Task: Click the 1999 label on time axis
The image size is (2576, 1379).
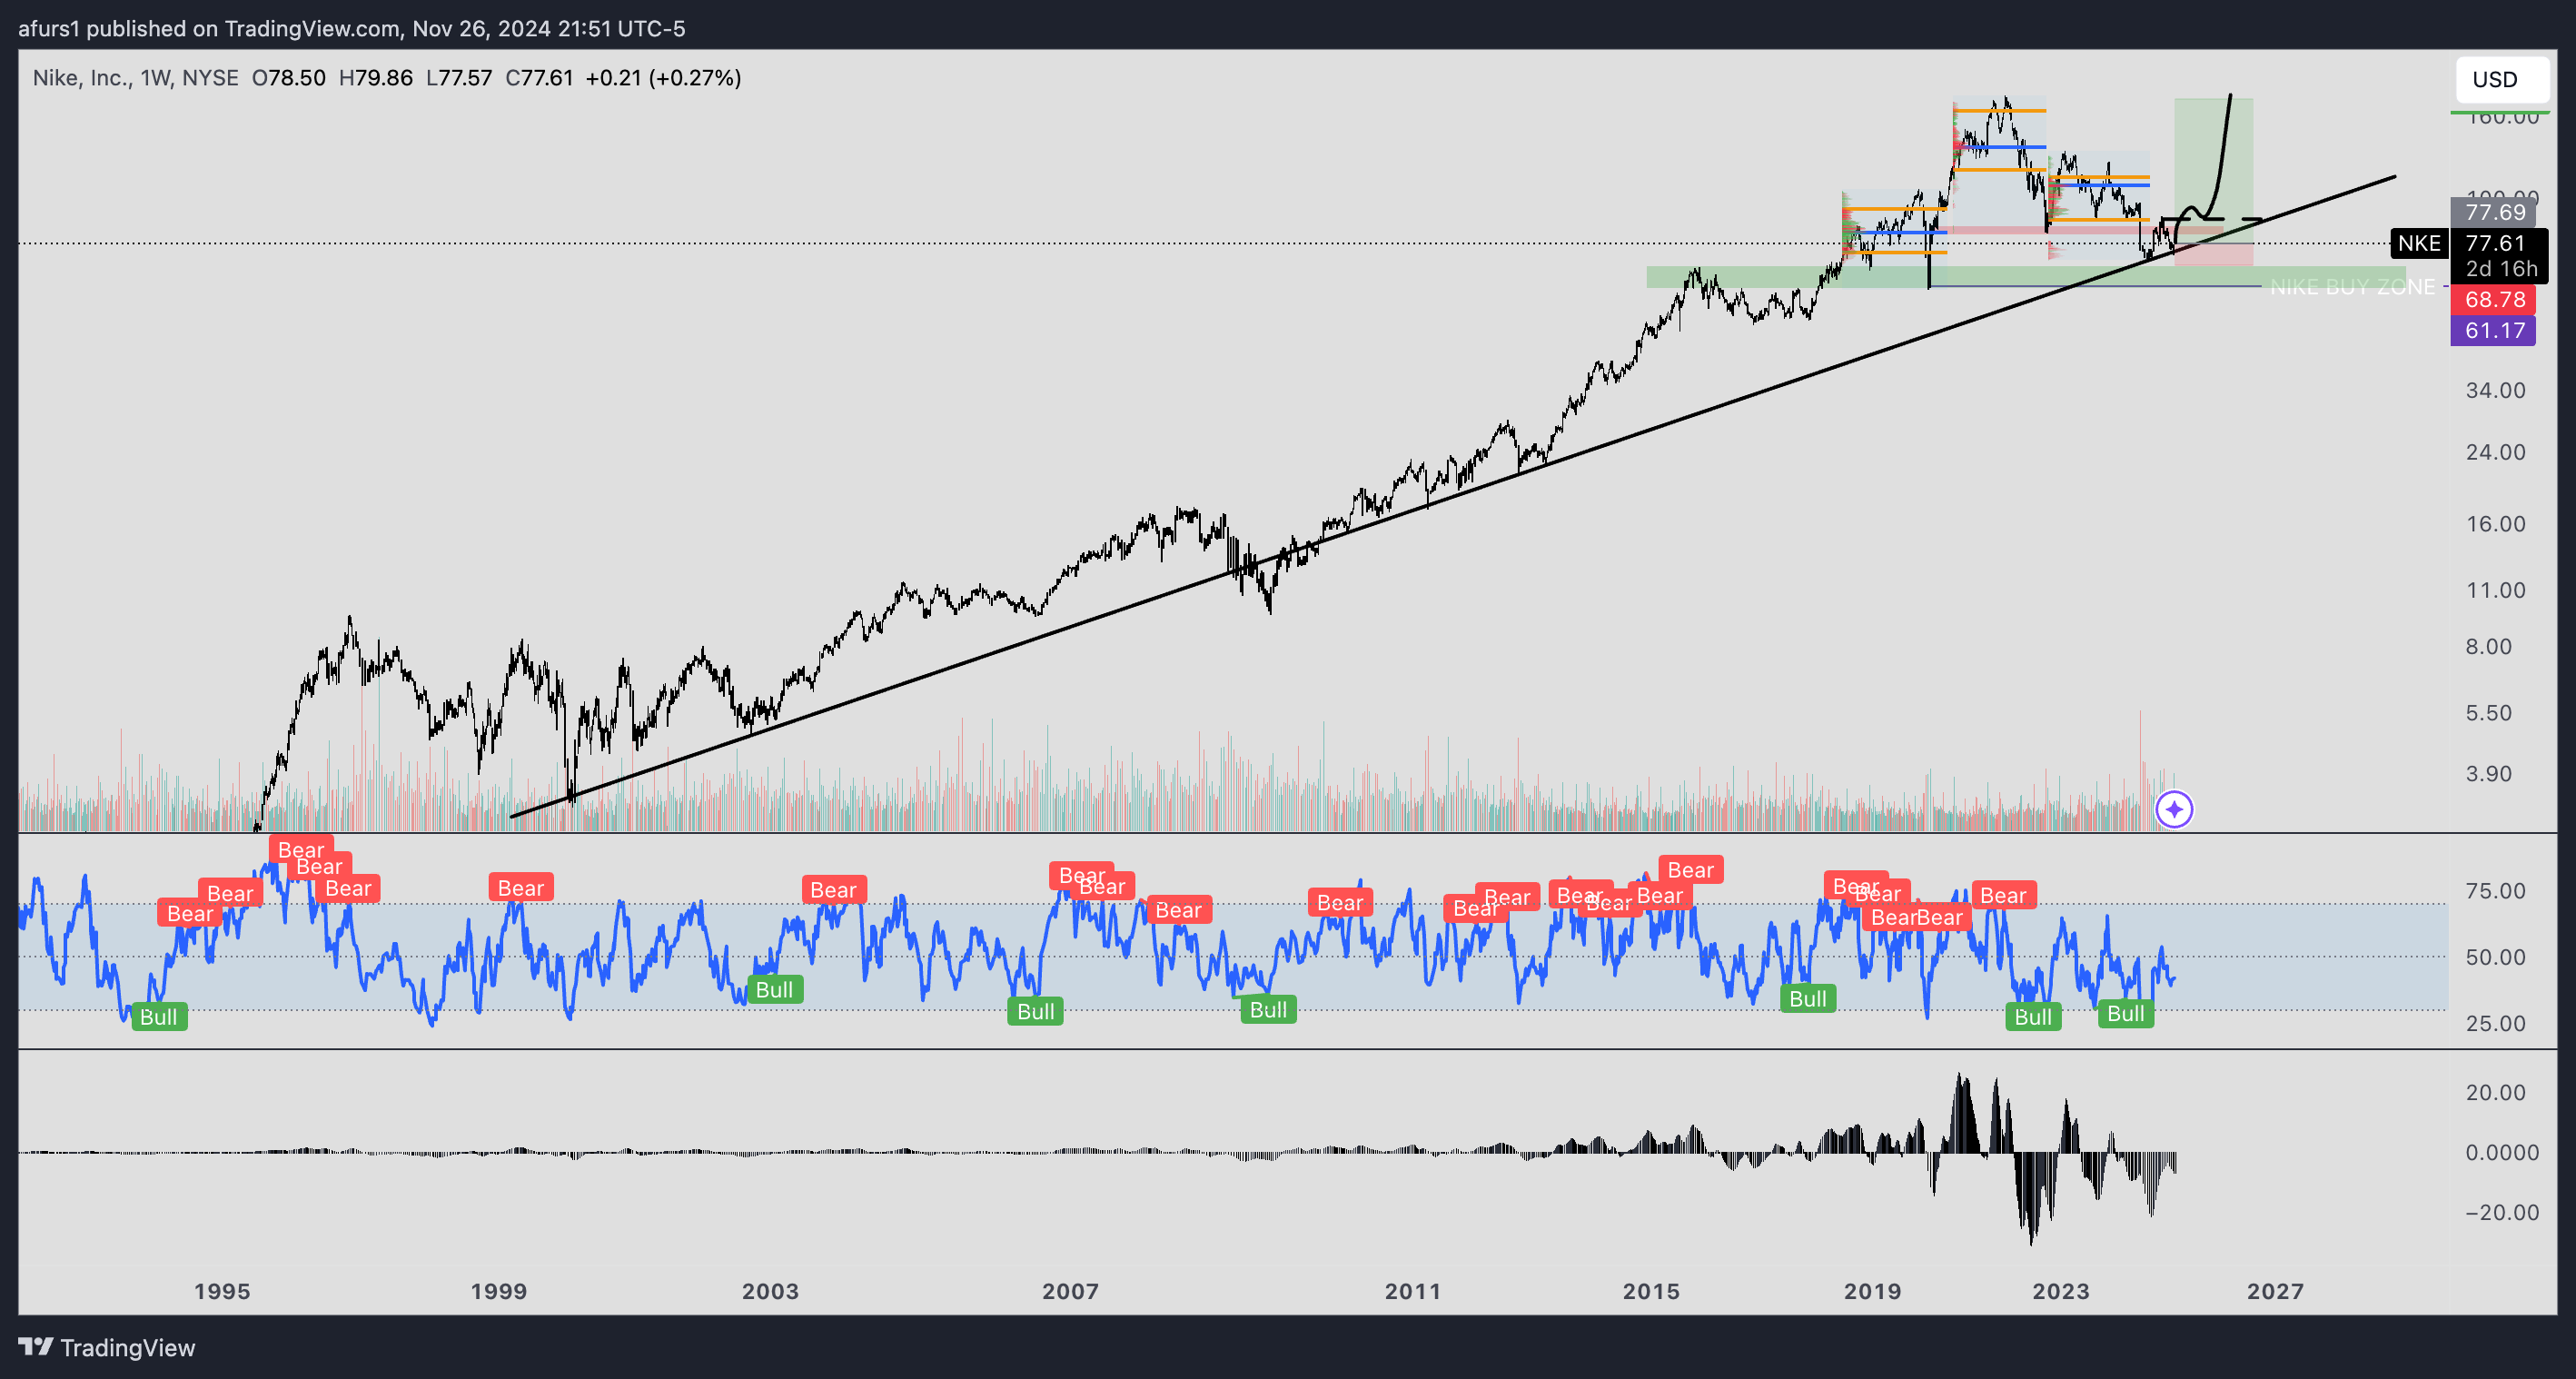Action: (499, 1291)
